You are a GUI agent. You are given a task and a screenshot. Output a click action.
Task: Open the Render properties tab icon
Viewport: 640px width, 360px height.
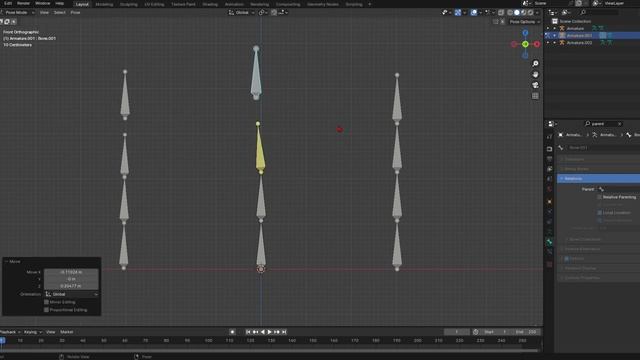pyautogui.click(x=549, y=149)
